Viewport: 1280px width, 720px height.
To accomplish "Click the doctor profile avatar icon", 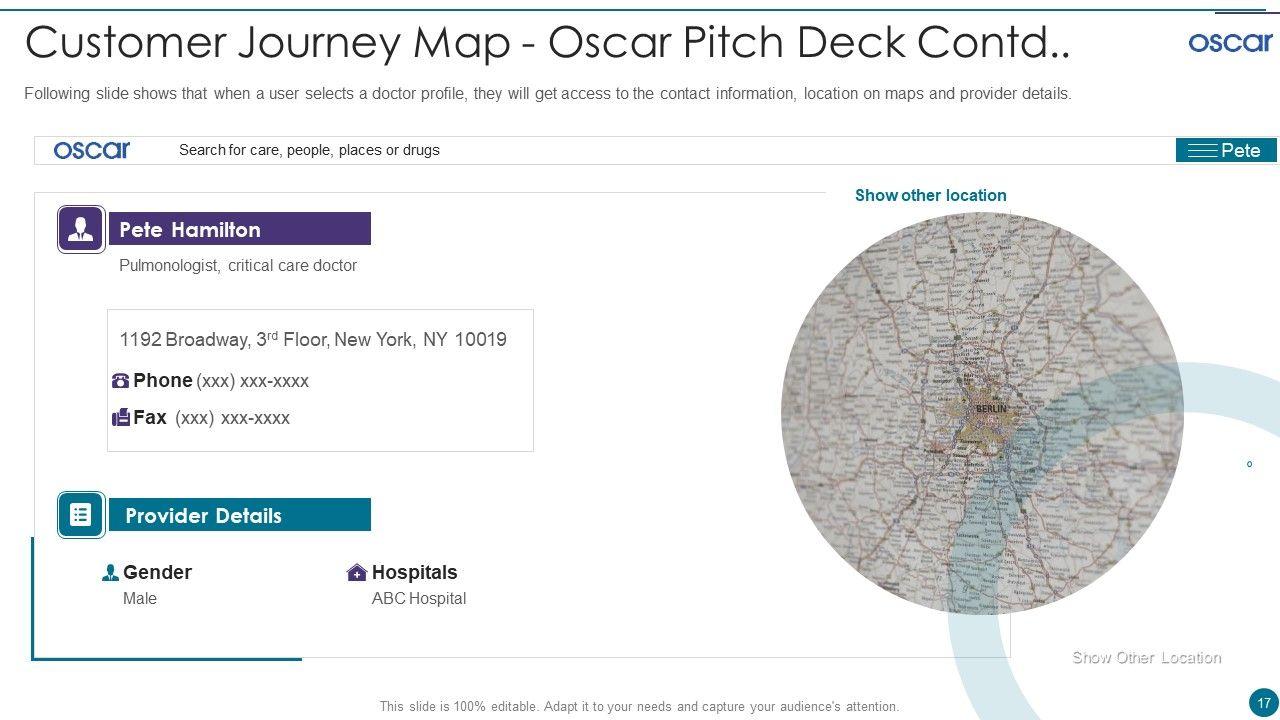I will 81,229.
